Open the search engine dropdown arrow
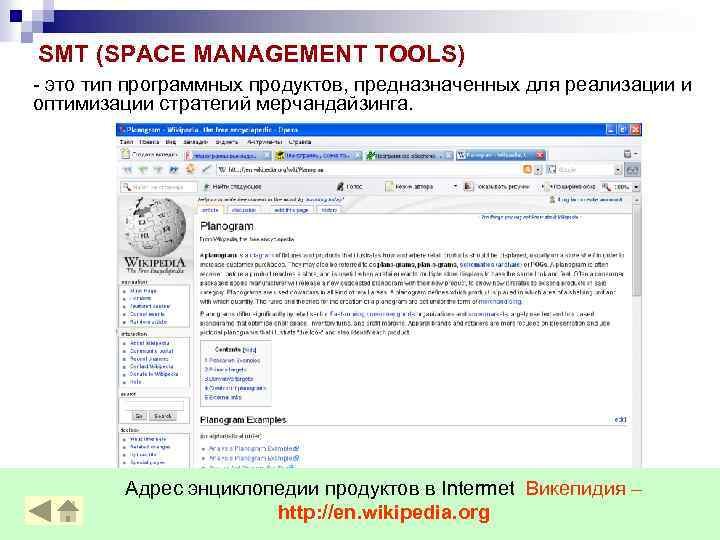 point(618,170)
